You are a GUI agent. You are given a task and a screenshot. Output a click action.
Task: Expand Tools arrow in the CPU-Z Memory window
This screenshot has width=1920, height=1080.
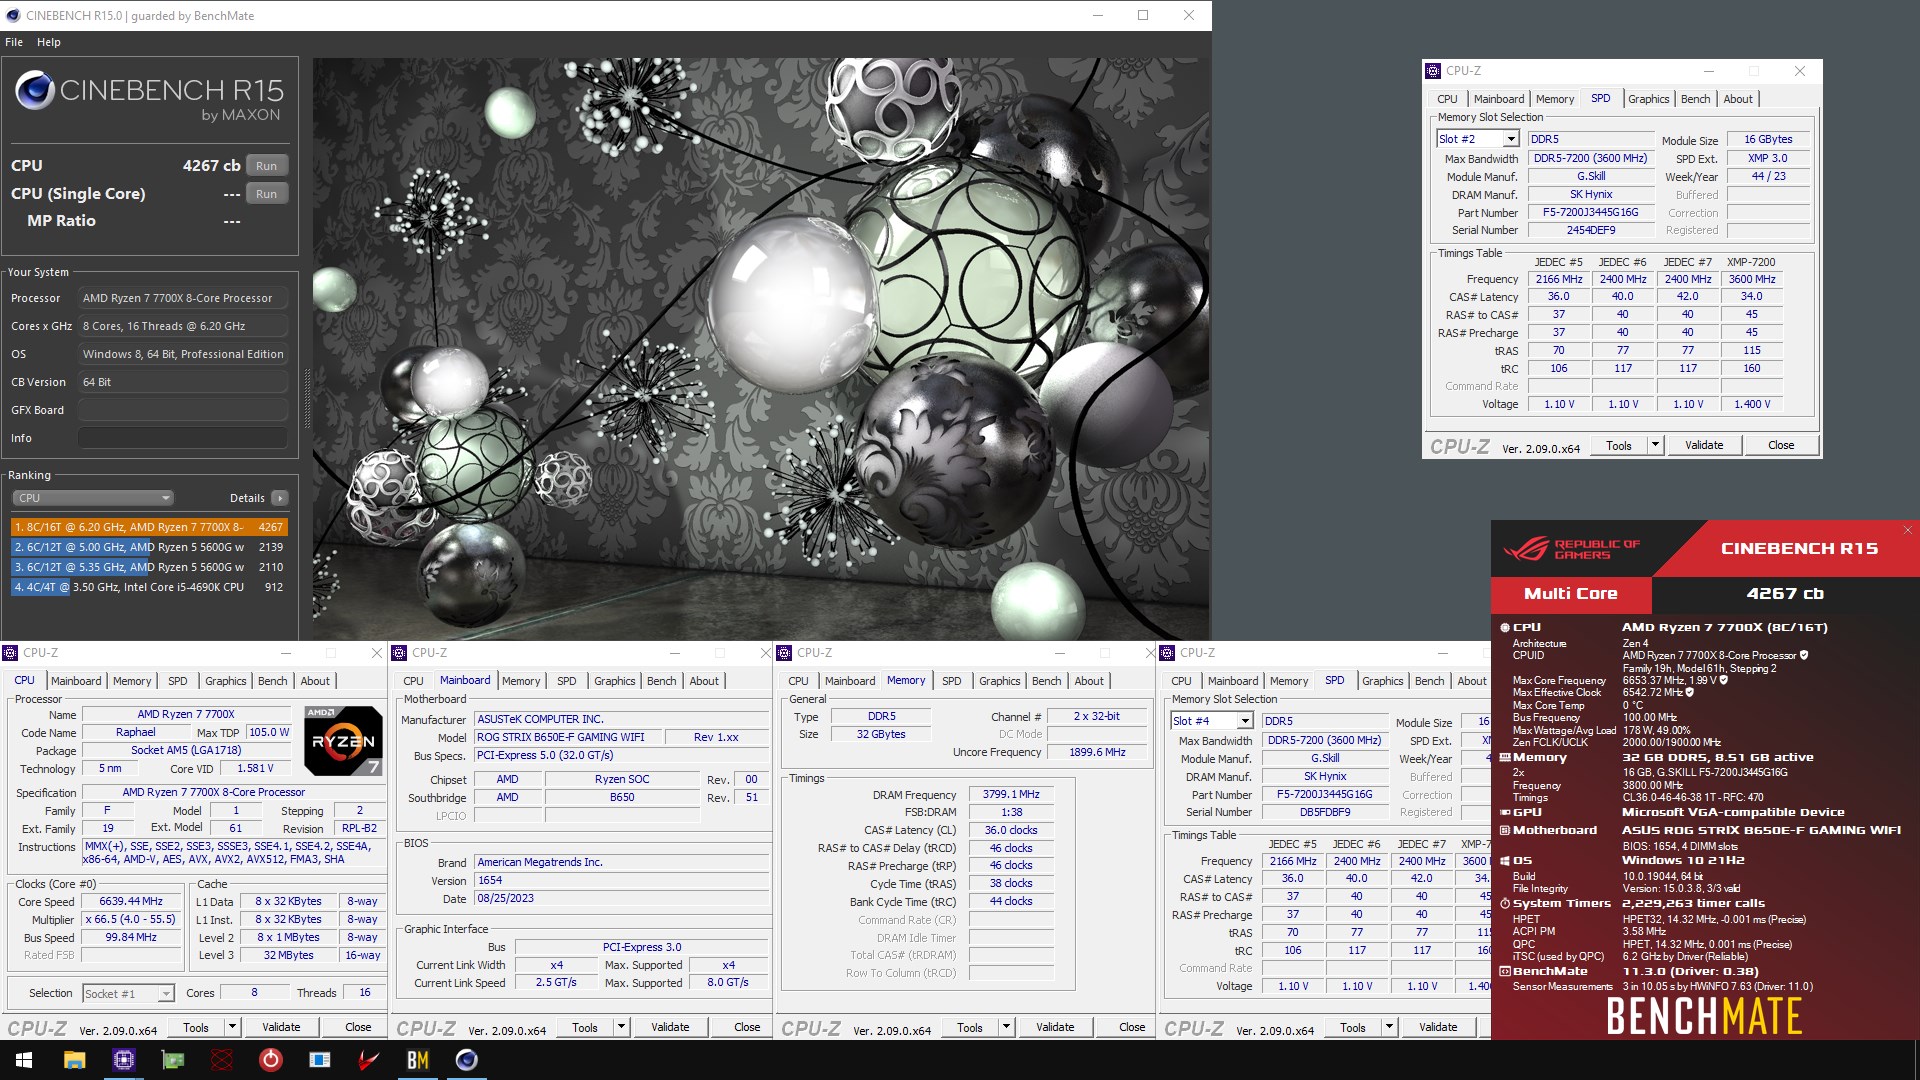[1006, 1027]
